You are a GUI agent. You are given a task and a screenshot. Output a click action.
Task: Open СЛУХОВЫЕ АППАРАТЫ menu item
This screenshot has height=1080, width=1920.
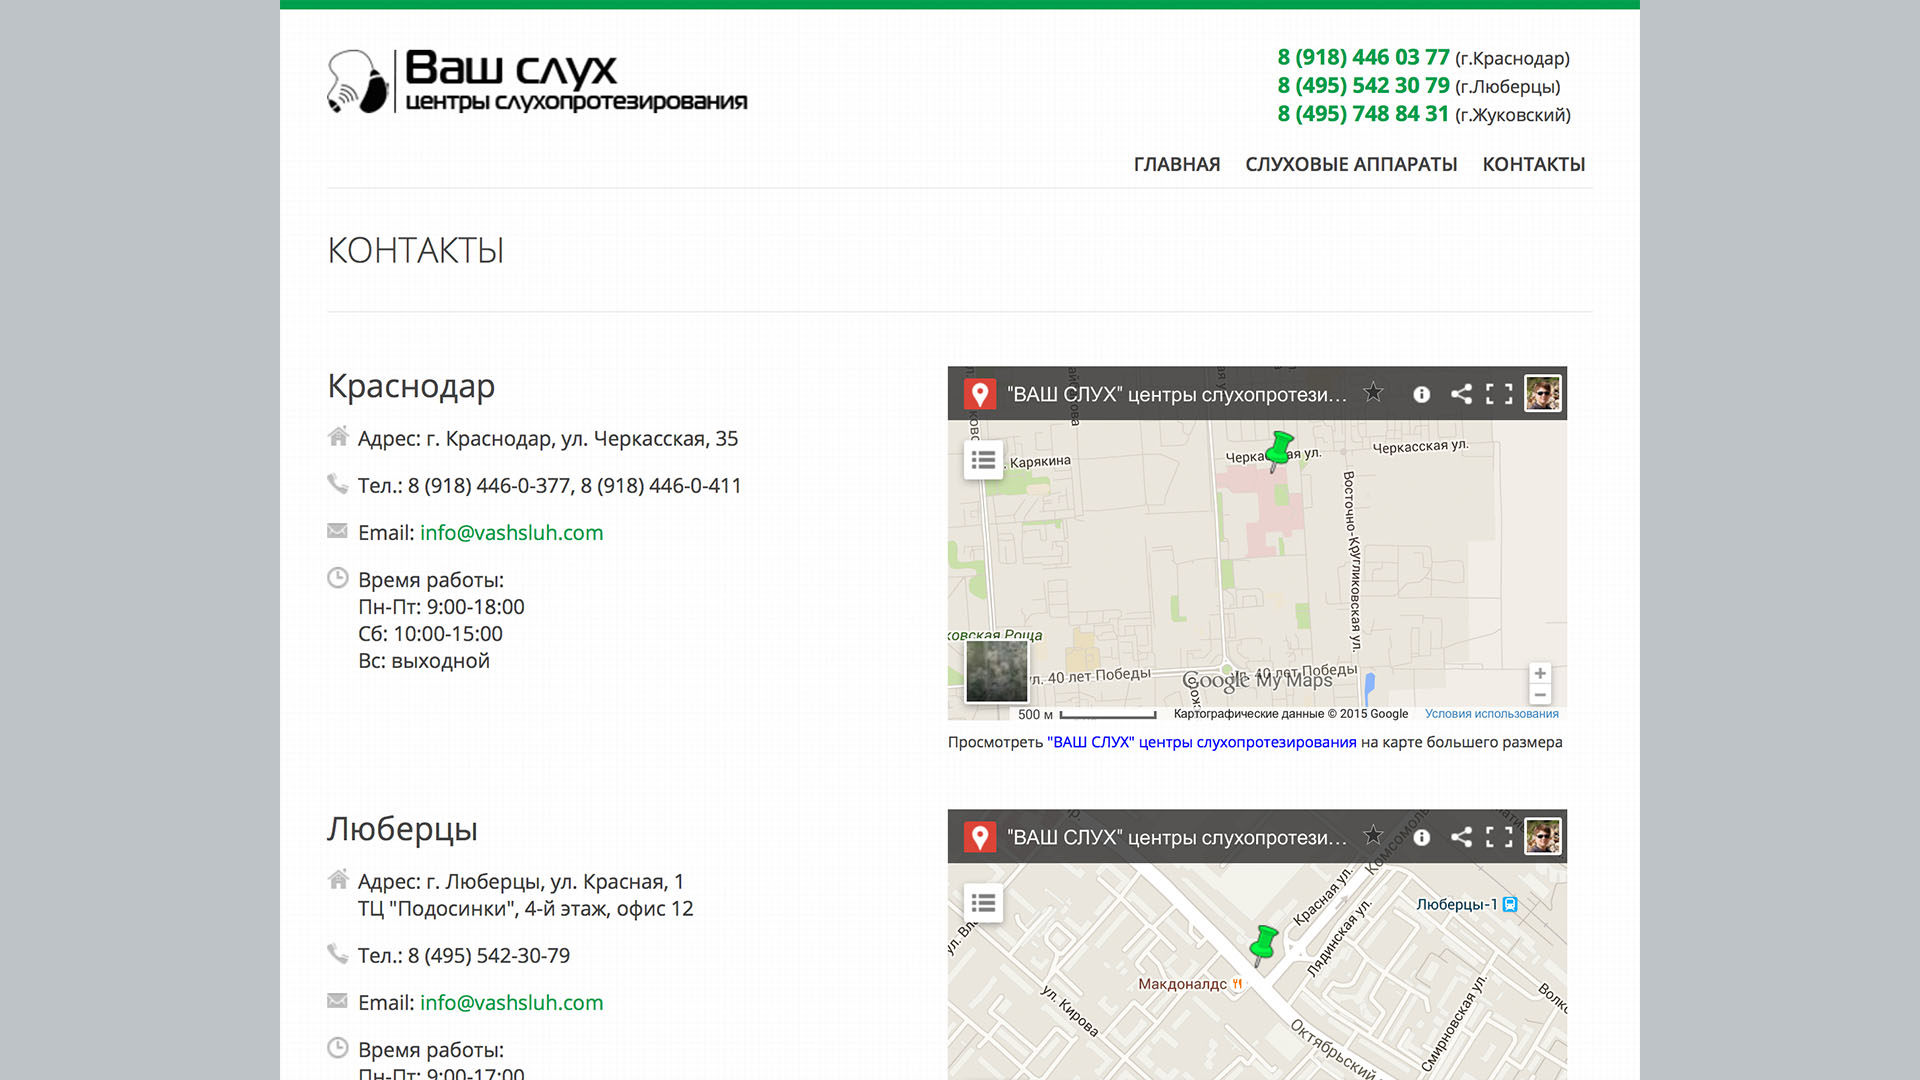[x=1350, y=164]
